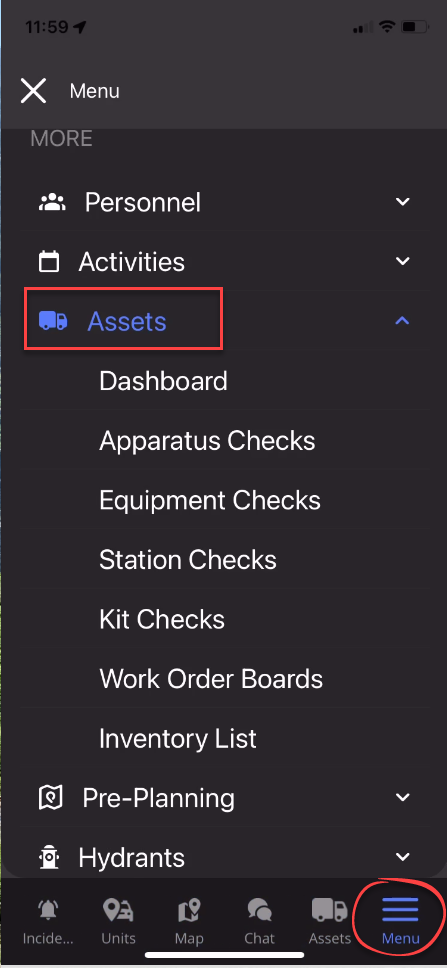
Task: Expand the Activities section chevron
Action: 403,261
